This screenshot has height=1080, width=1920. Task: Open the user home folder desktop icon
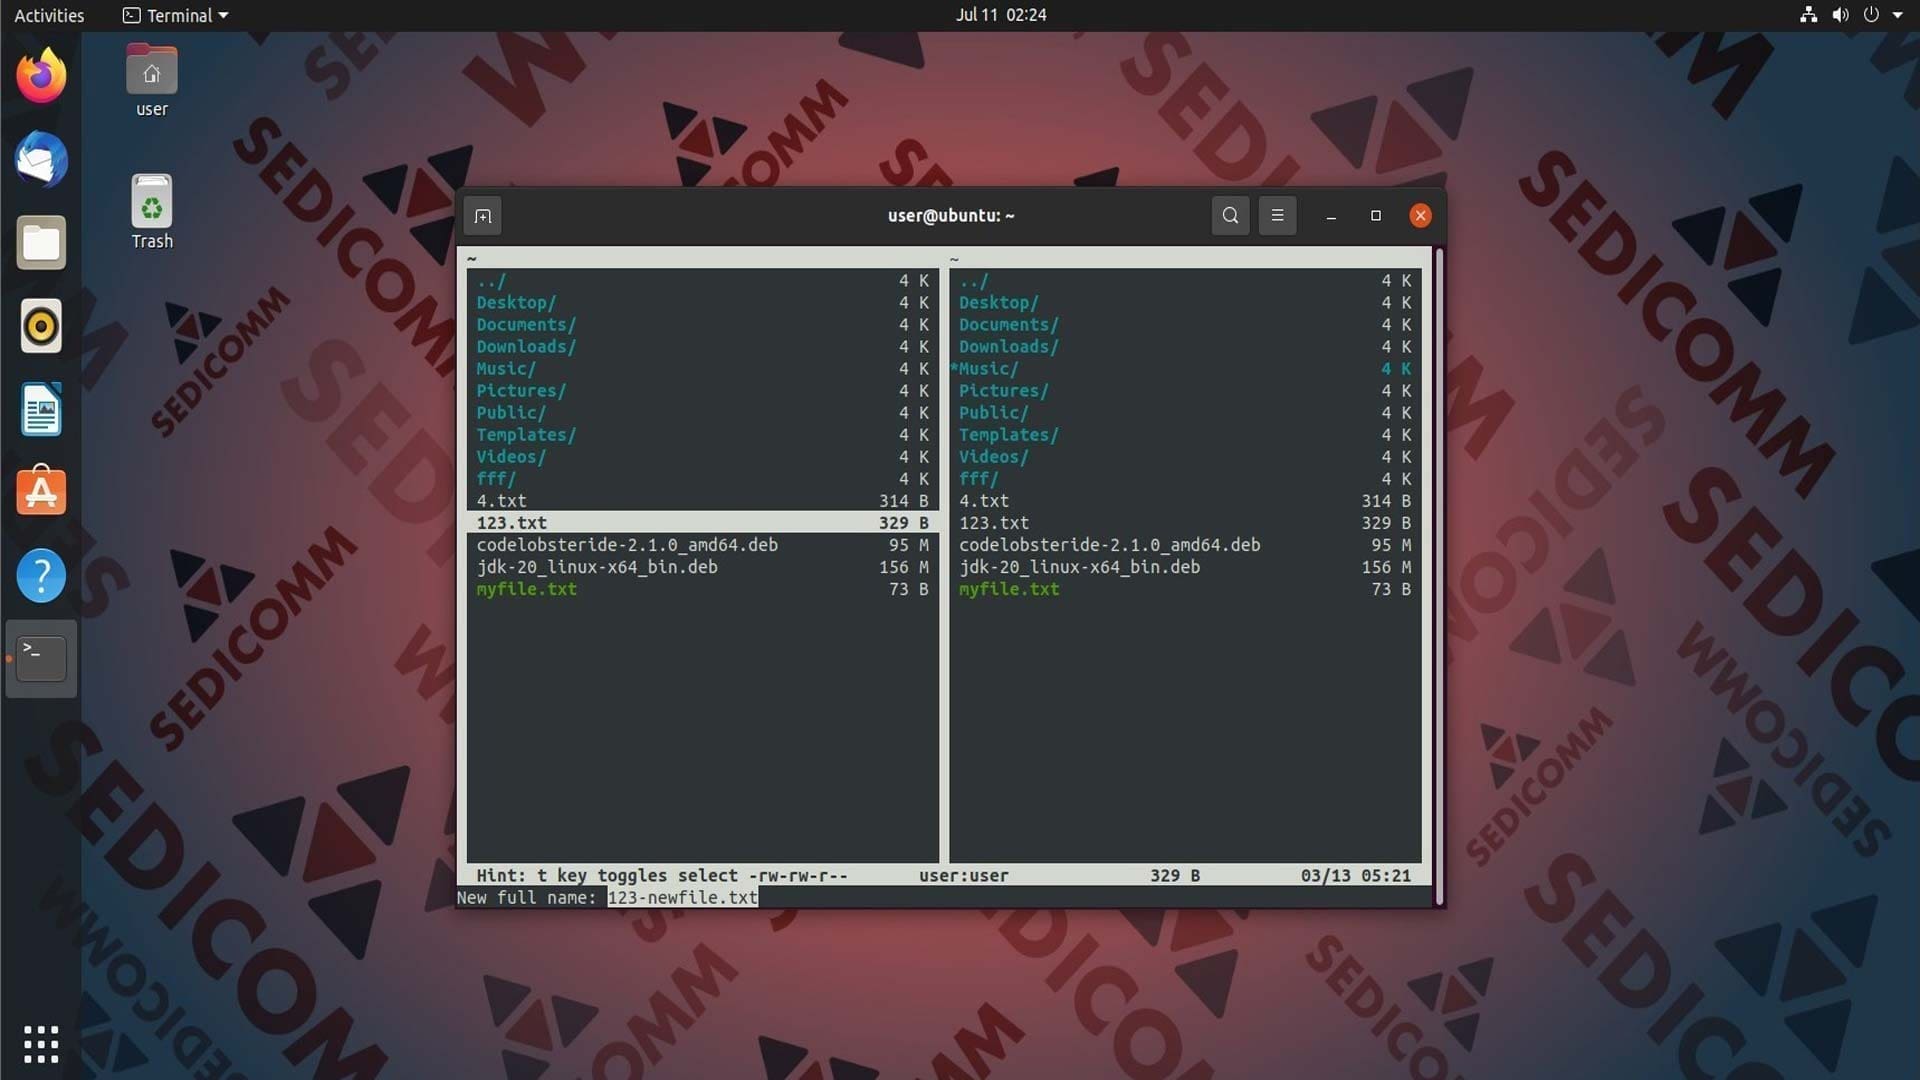[x=152, y=82]
